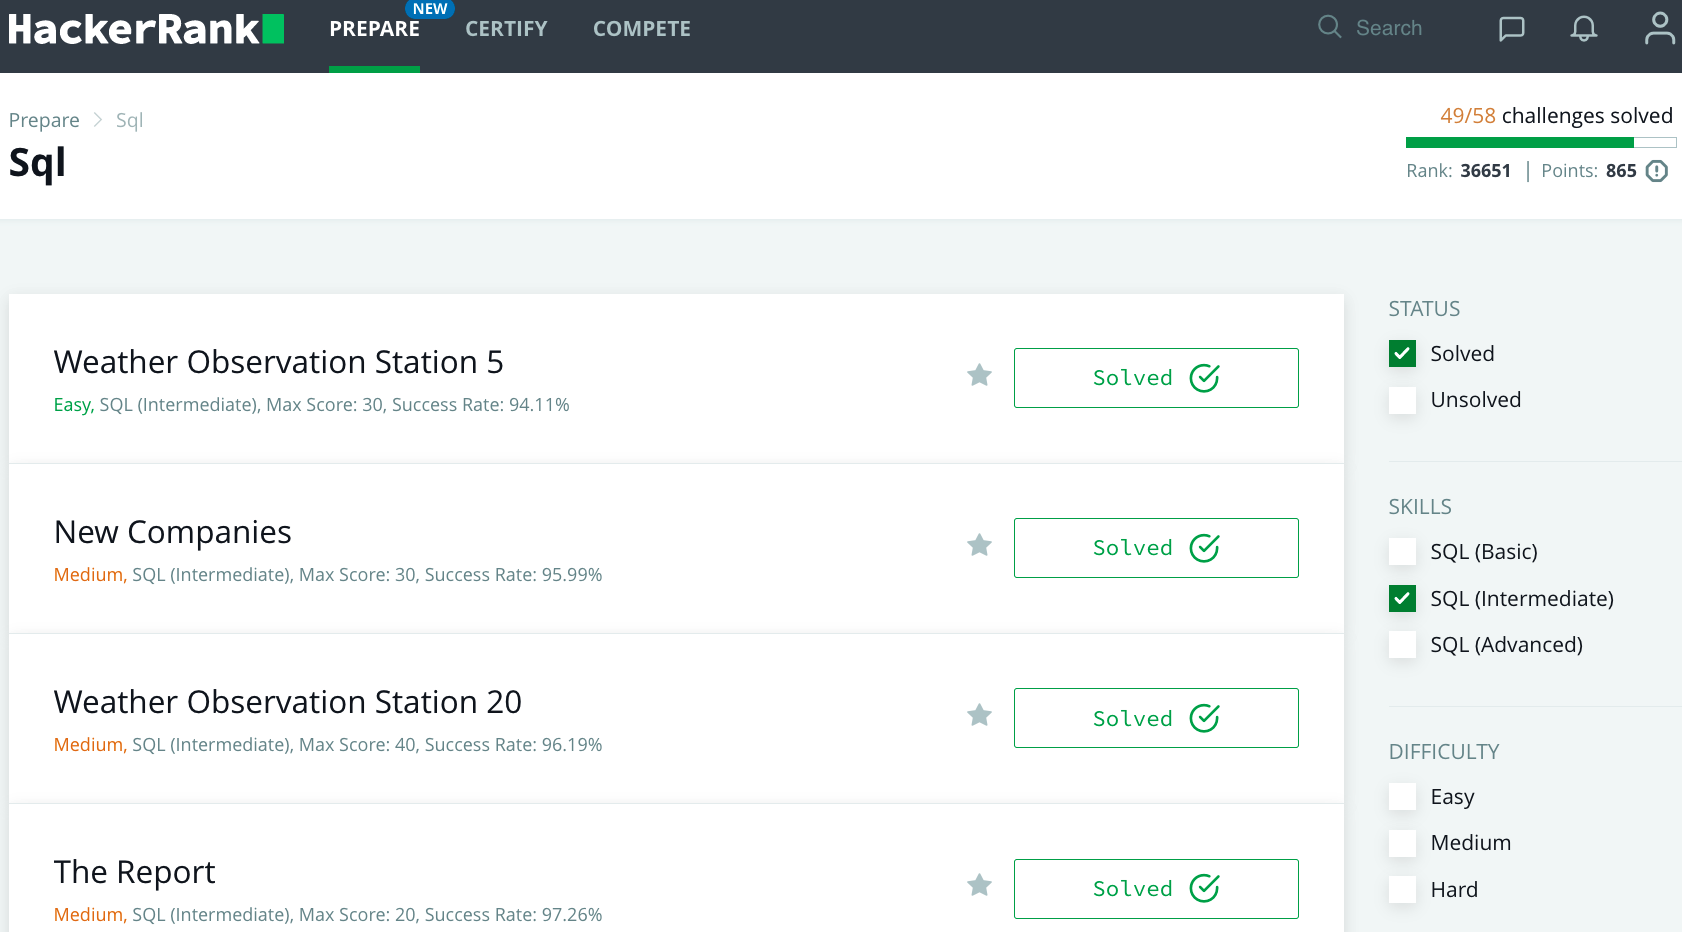This screenshot has width=1682, height=932.
Task: Open Solved button for Weather Observation Station 5
Action: pyautogui.click(x=1156, y=378)
